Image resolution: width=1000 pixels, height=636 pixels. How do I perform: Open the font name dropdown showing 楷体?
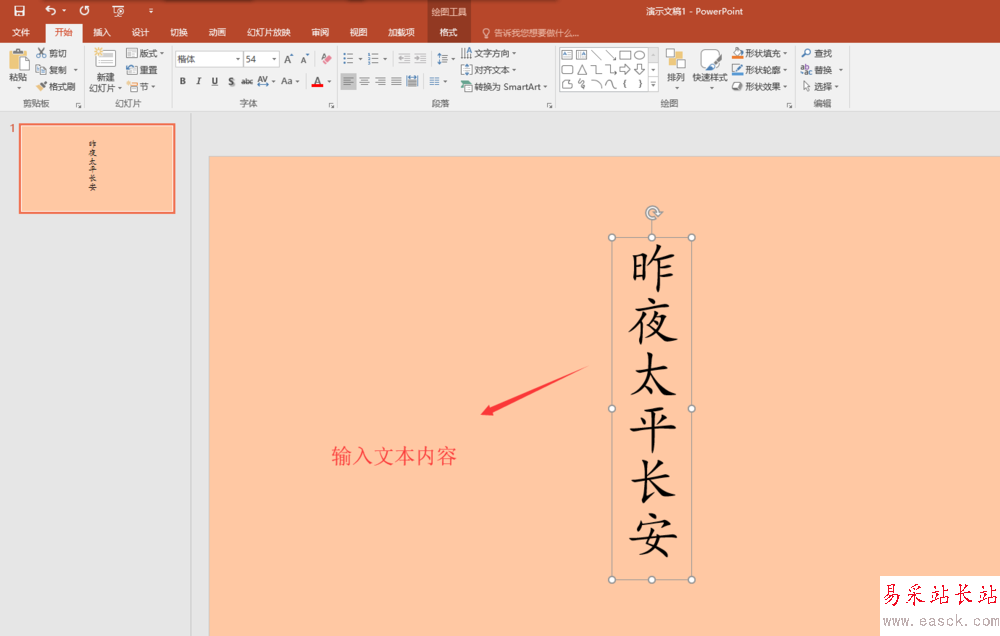coord(237,59)
